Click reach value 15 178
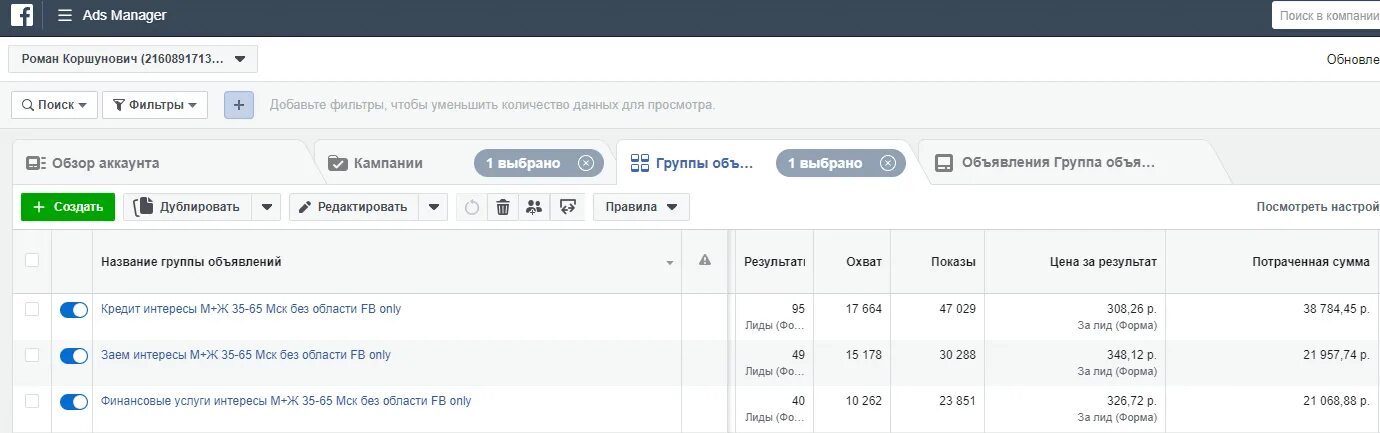1380x433 pixels. (x=864, y=355)
